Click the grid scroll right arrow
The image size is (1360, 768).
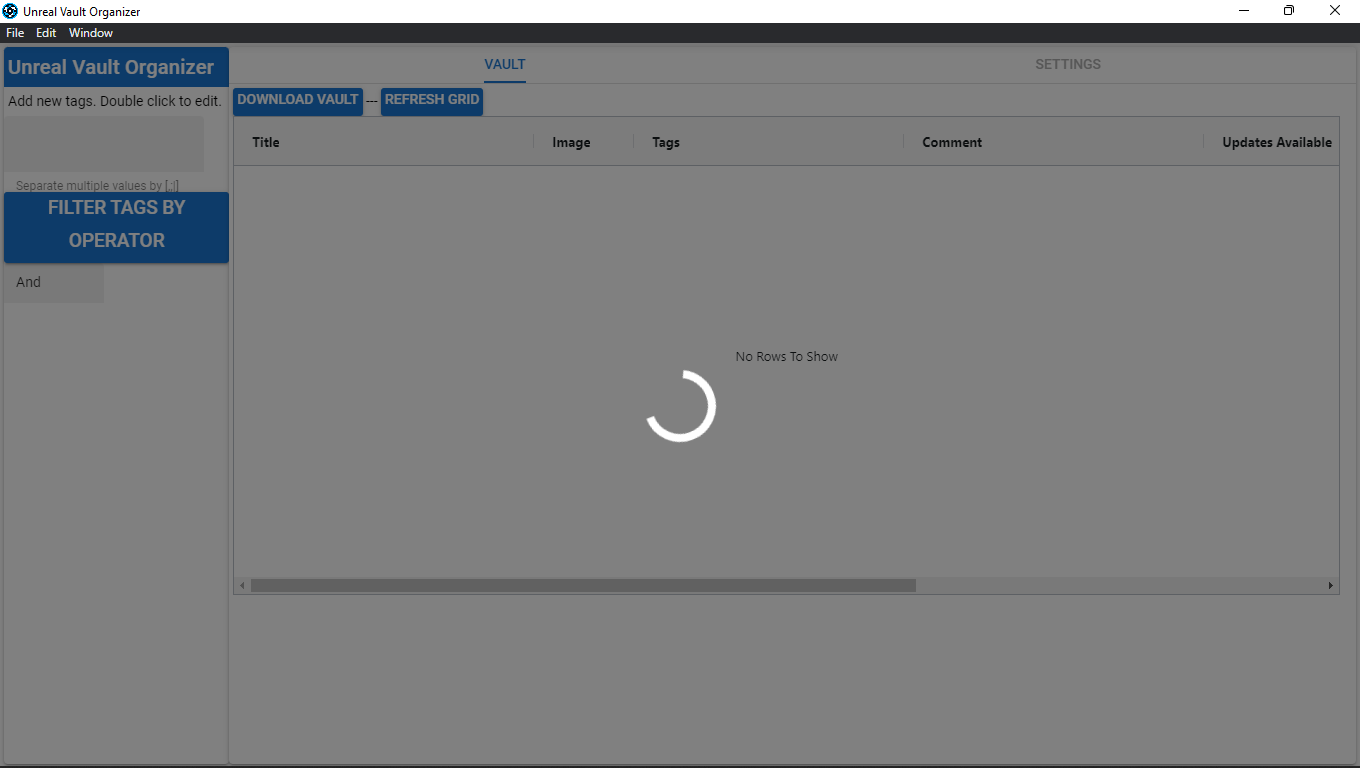1331,585
